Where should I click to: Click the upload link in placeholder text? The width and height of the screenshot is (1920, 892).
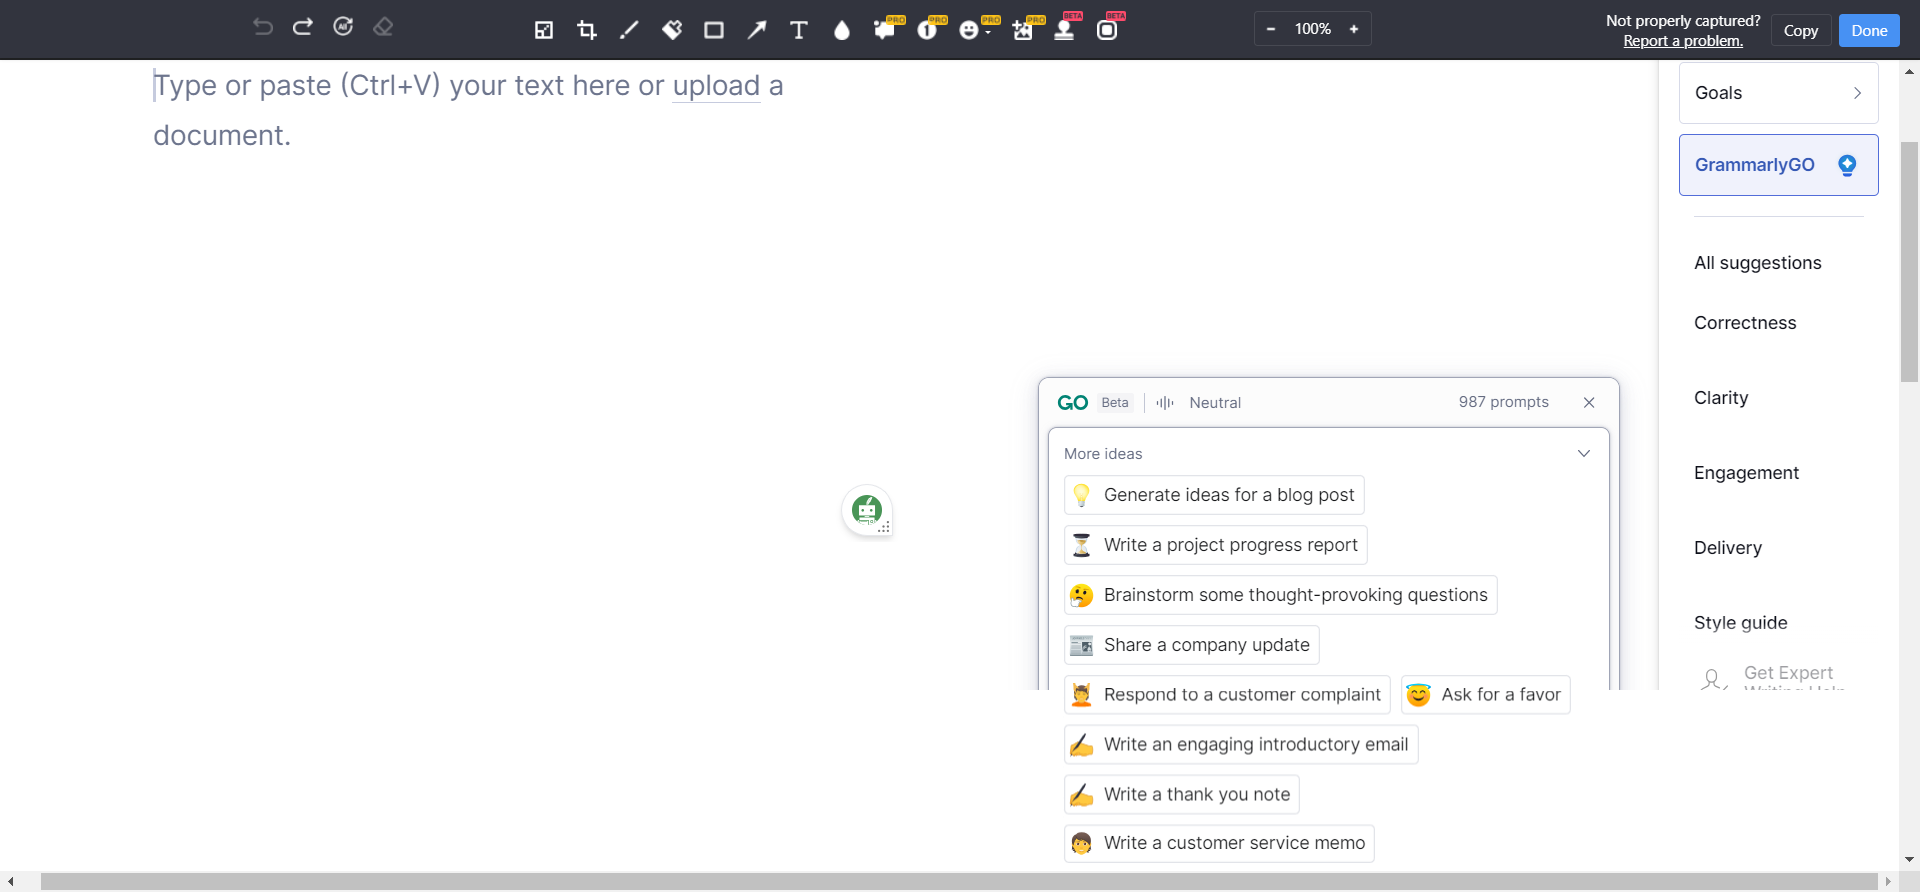pyautogui.click(x=716, y=86)
